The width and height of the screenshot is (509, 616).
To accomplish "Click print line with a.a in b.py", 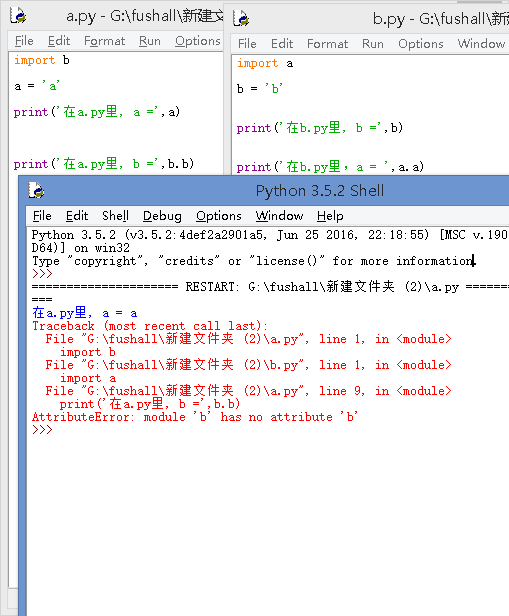I will point(330,167).
